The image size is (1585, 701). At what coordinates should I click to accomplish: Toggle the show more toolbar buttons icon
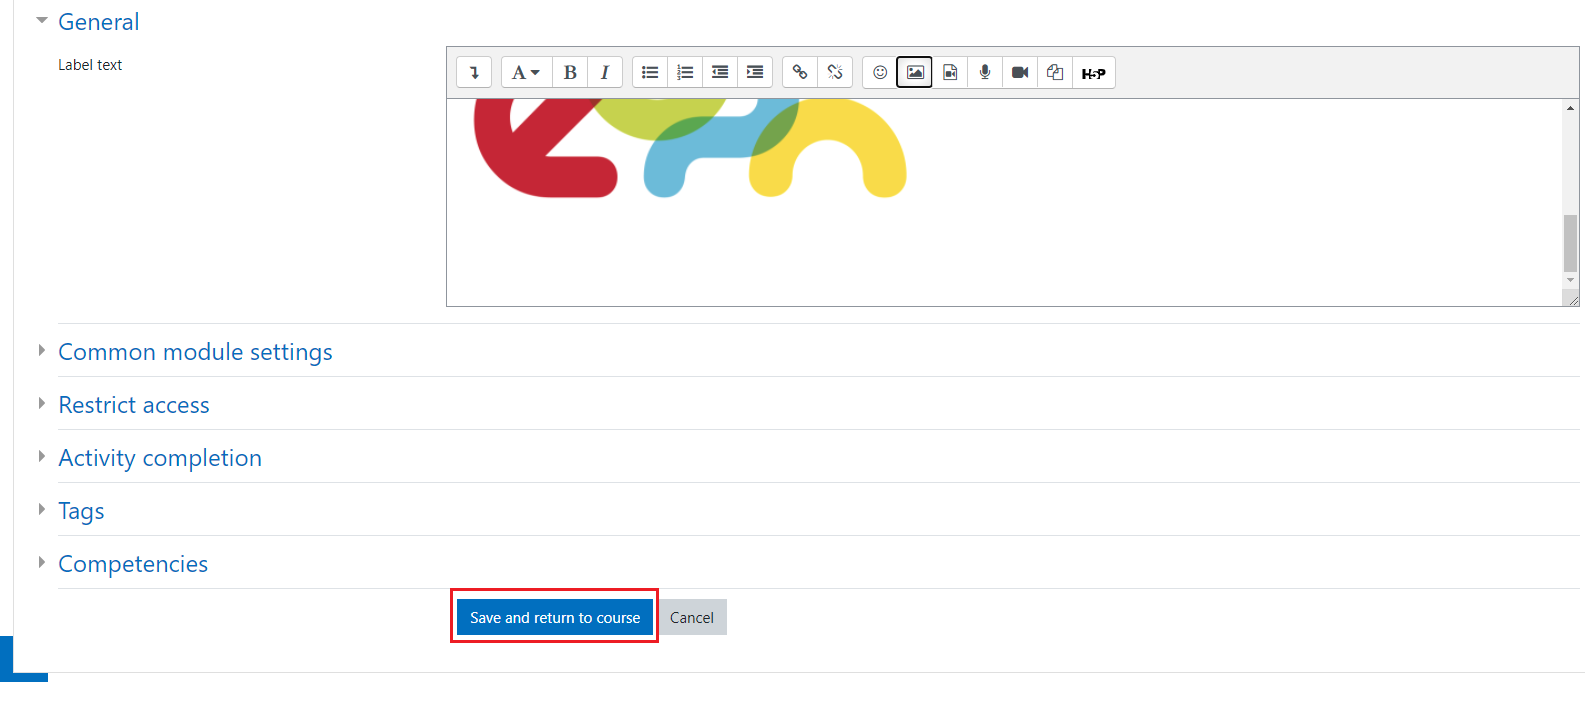[x=474, y=72]
